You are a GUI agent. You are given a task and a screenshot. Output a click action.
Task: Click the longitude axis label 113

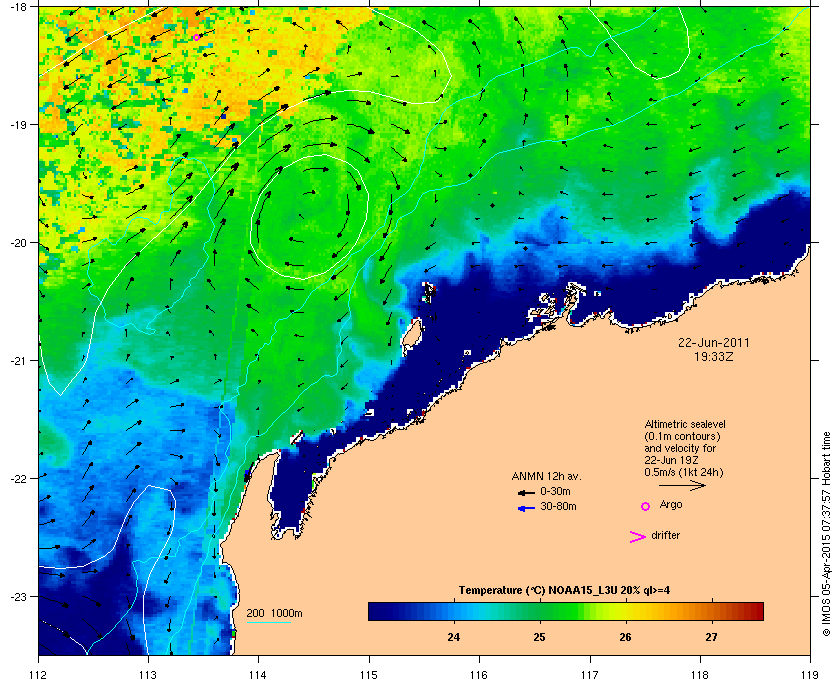point(148,675)
